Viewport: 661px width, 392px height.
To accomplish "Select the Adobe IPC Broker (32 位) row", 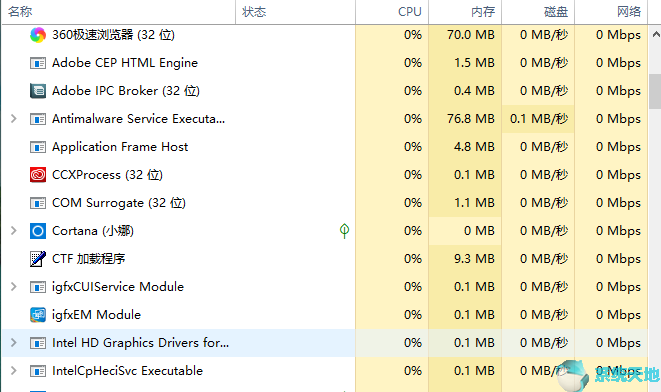I will 325,91.
